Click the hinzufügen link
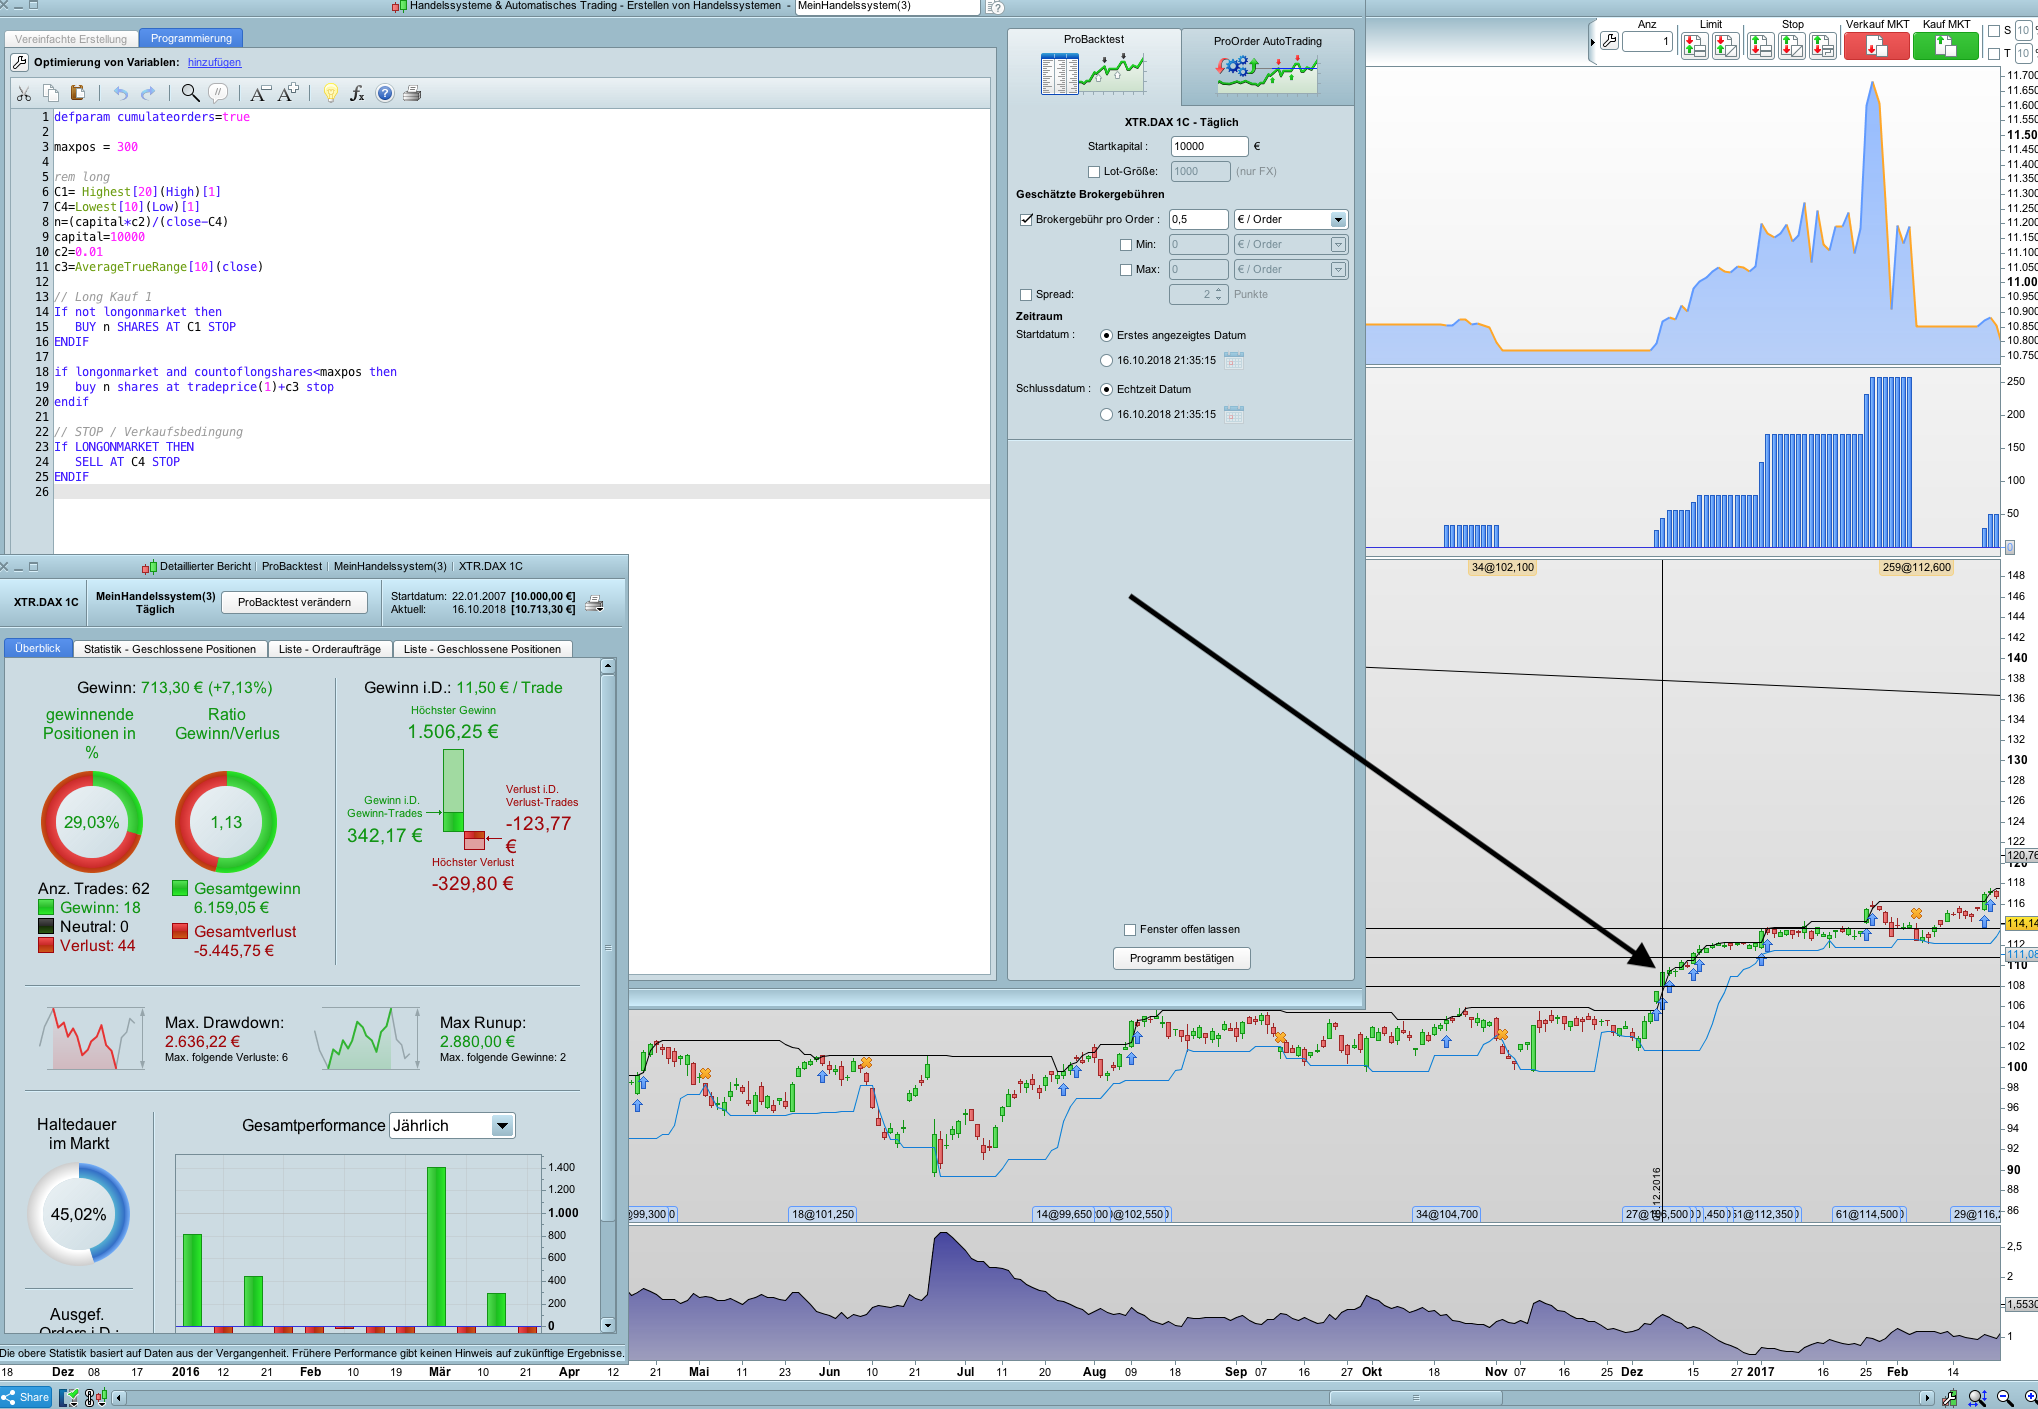 point(214,62)
